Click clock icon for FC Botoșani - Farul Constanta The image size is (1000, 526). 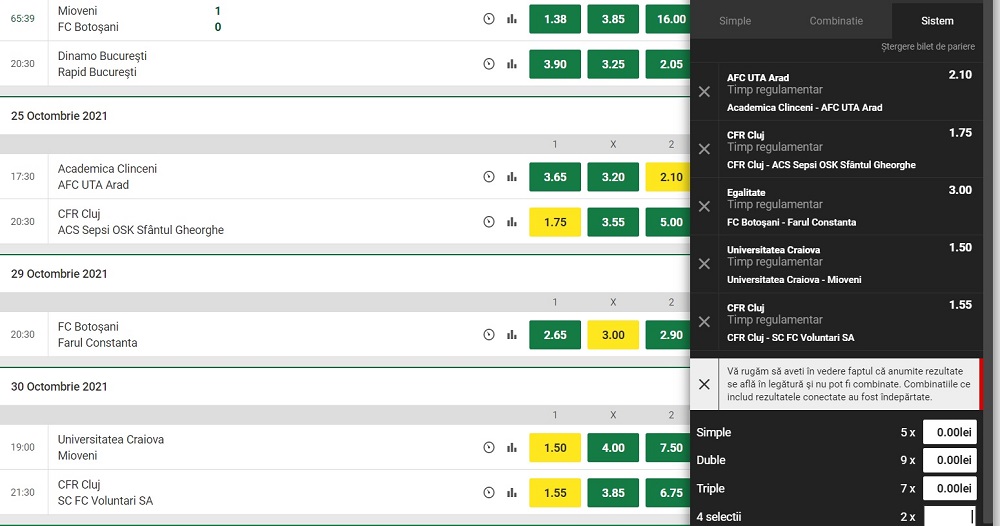pos(489,335)
